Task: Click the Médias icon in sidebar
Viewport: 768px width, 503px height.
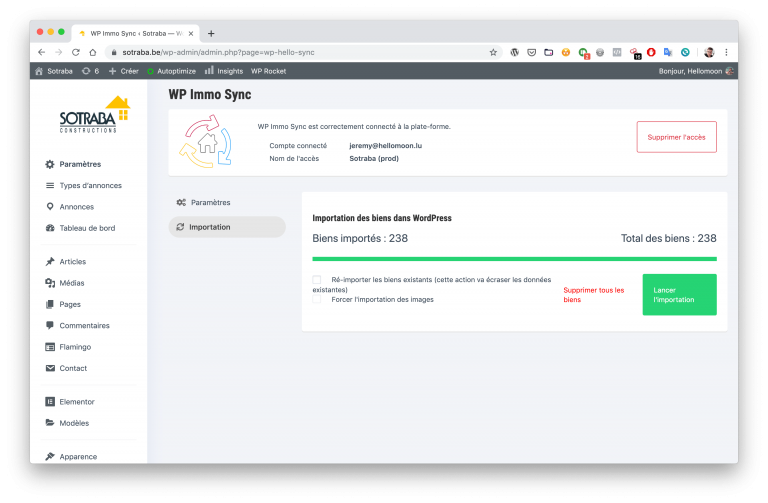Action: tap(50, 283)
